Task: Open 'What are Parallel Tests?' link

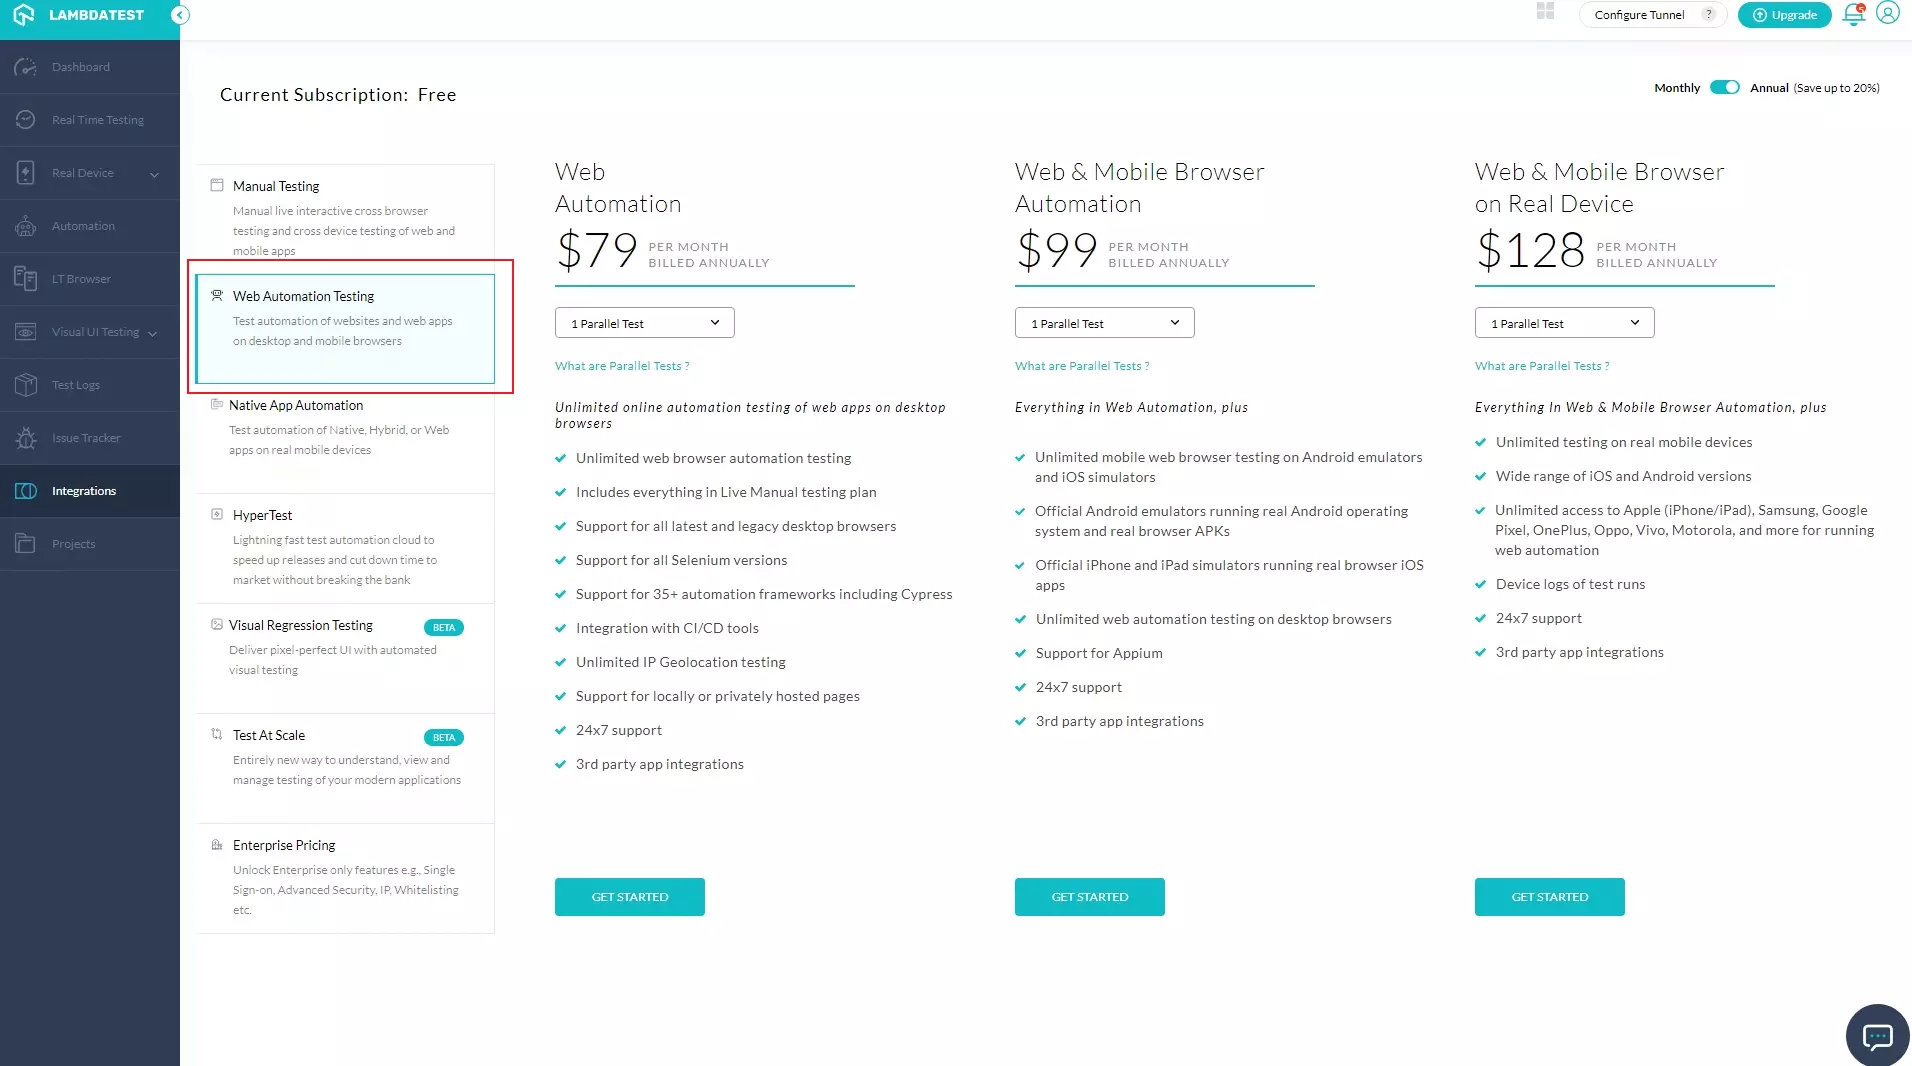Action: [621, 366]
